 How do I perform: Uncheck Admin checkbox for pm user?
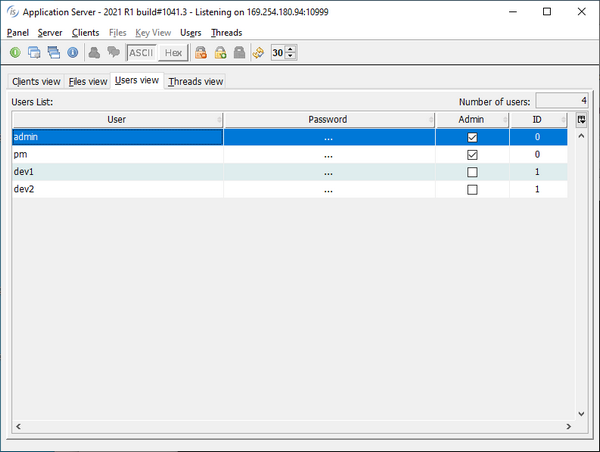coord(472,155)
